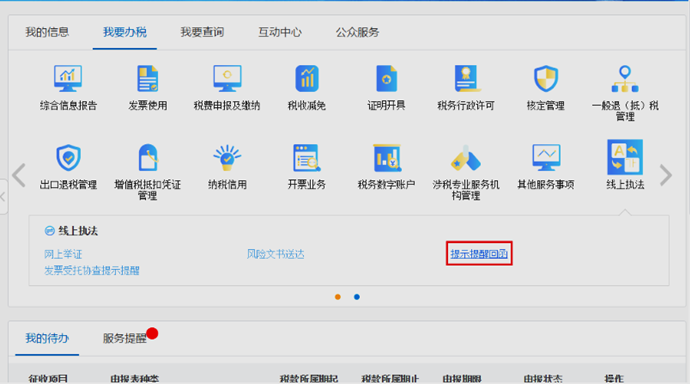Select 线上执法 icon
Image resolution: width=690 pixels, height=384 pixels.
pos(625,157)
